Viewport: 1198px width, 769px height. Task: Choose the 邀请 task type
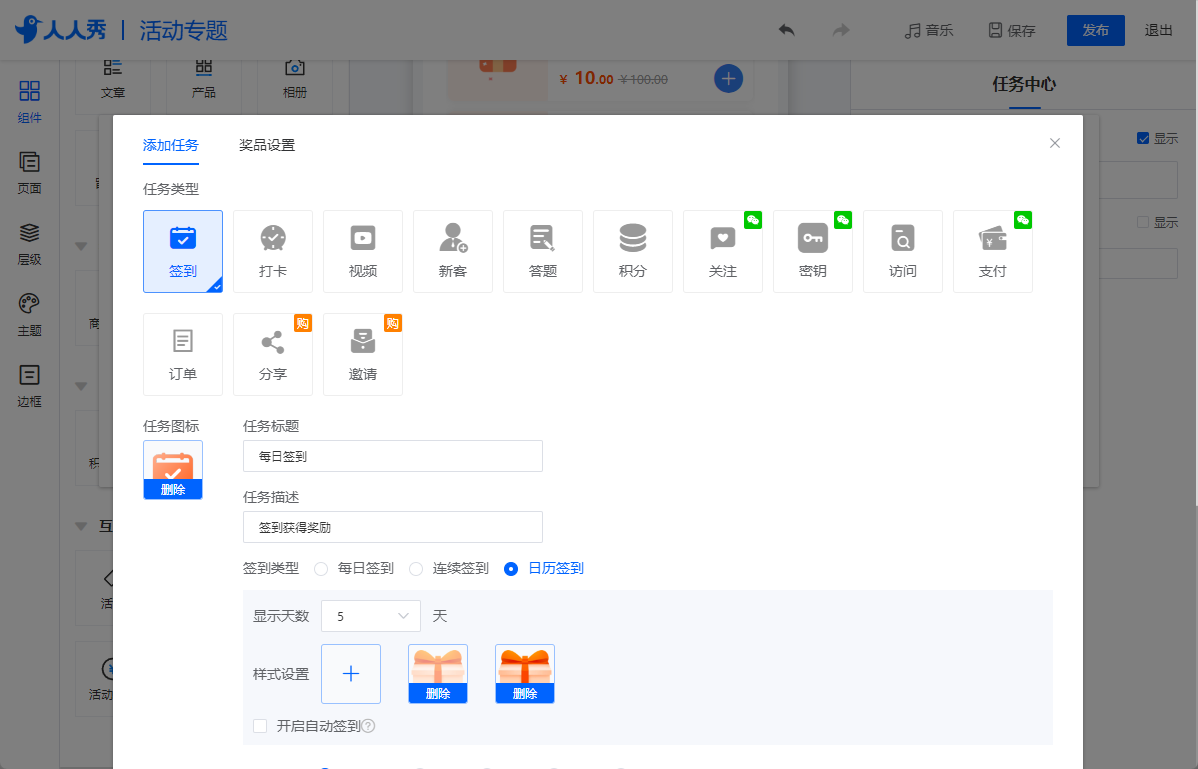point(363,354)
